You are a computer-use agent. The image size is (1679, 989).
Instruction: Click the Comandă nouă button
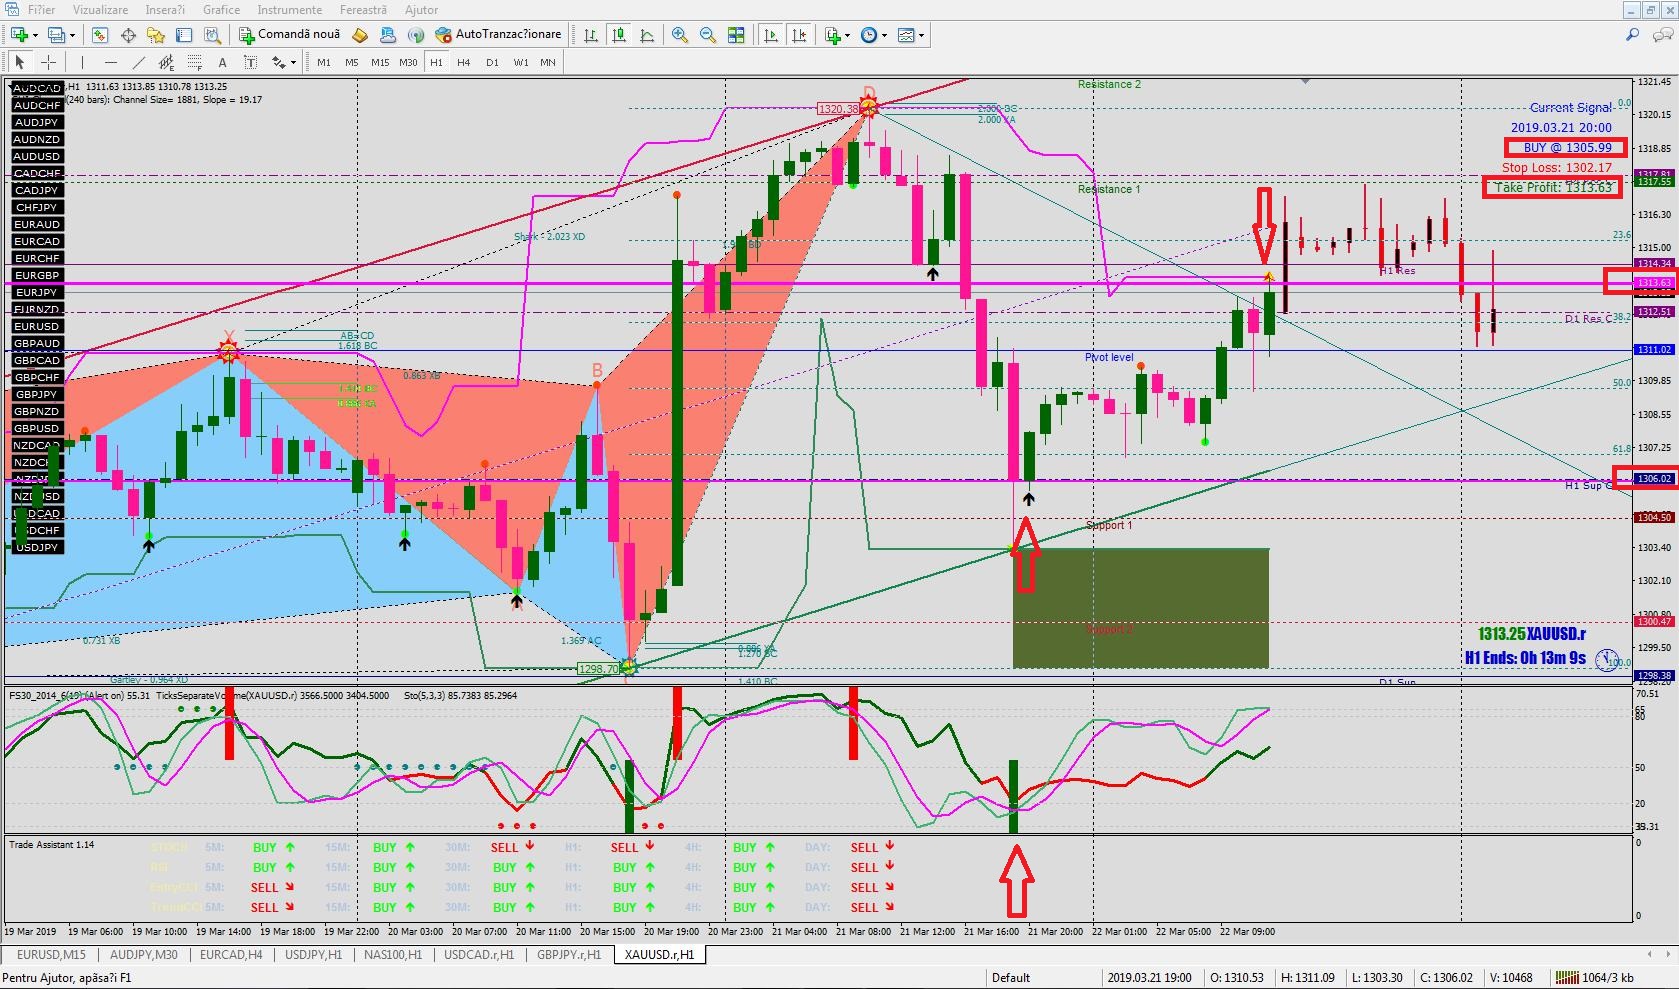coord(290,35)
